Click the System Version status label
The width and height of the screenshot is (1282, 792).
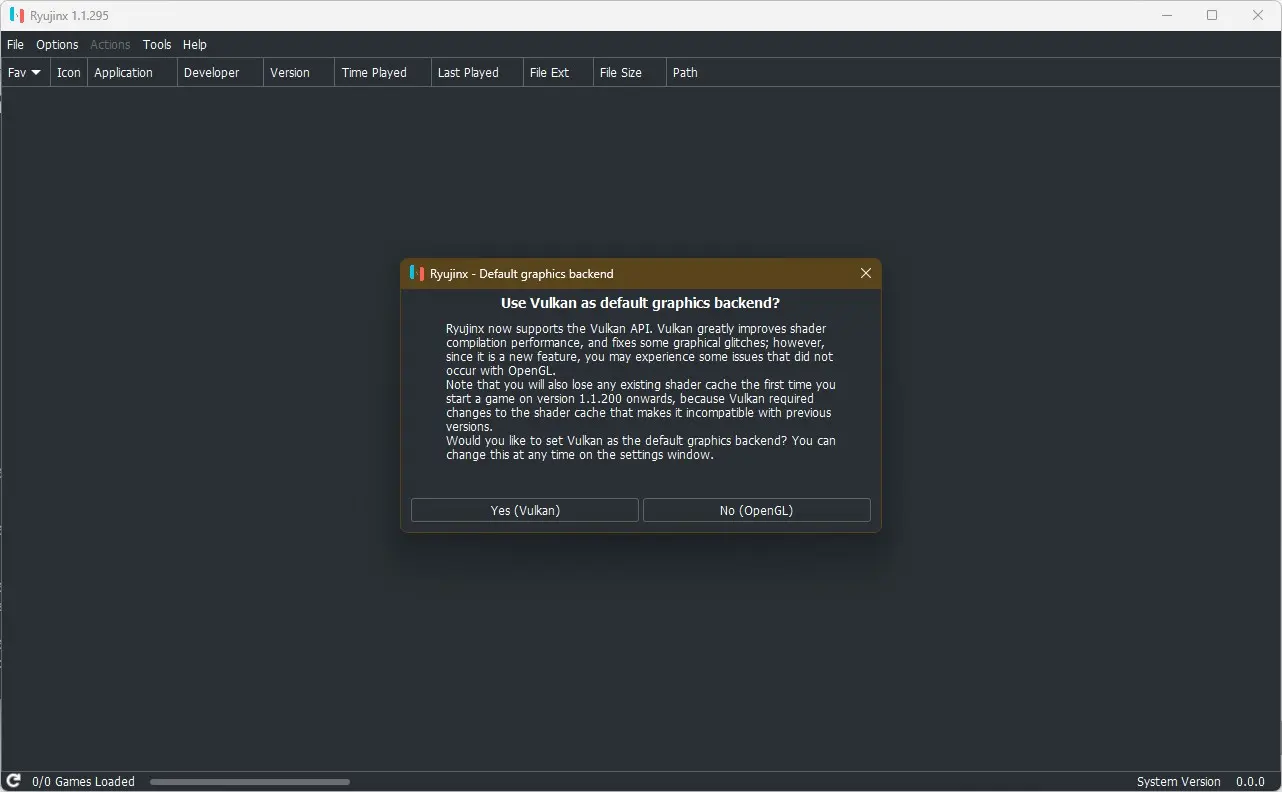tap(1178, 782)
